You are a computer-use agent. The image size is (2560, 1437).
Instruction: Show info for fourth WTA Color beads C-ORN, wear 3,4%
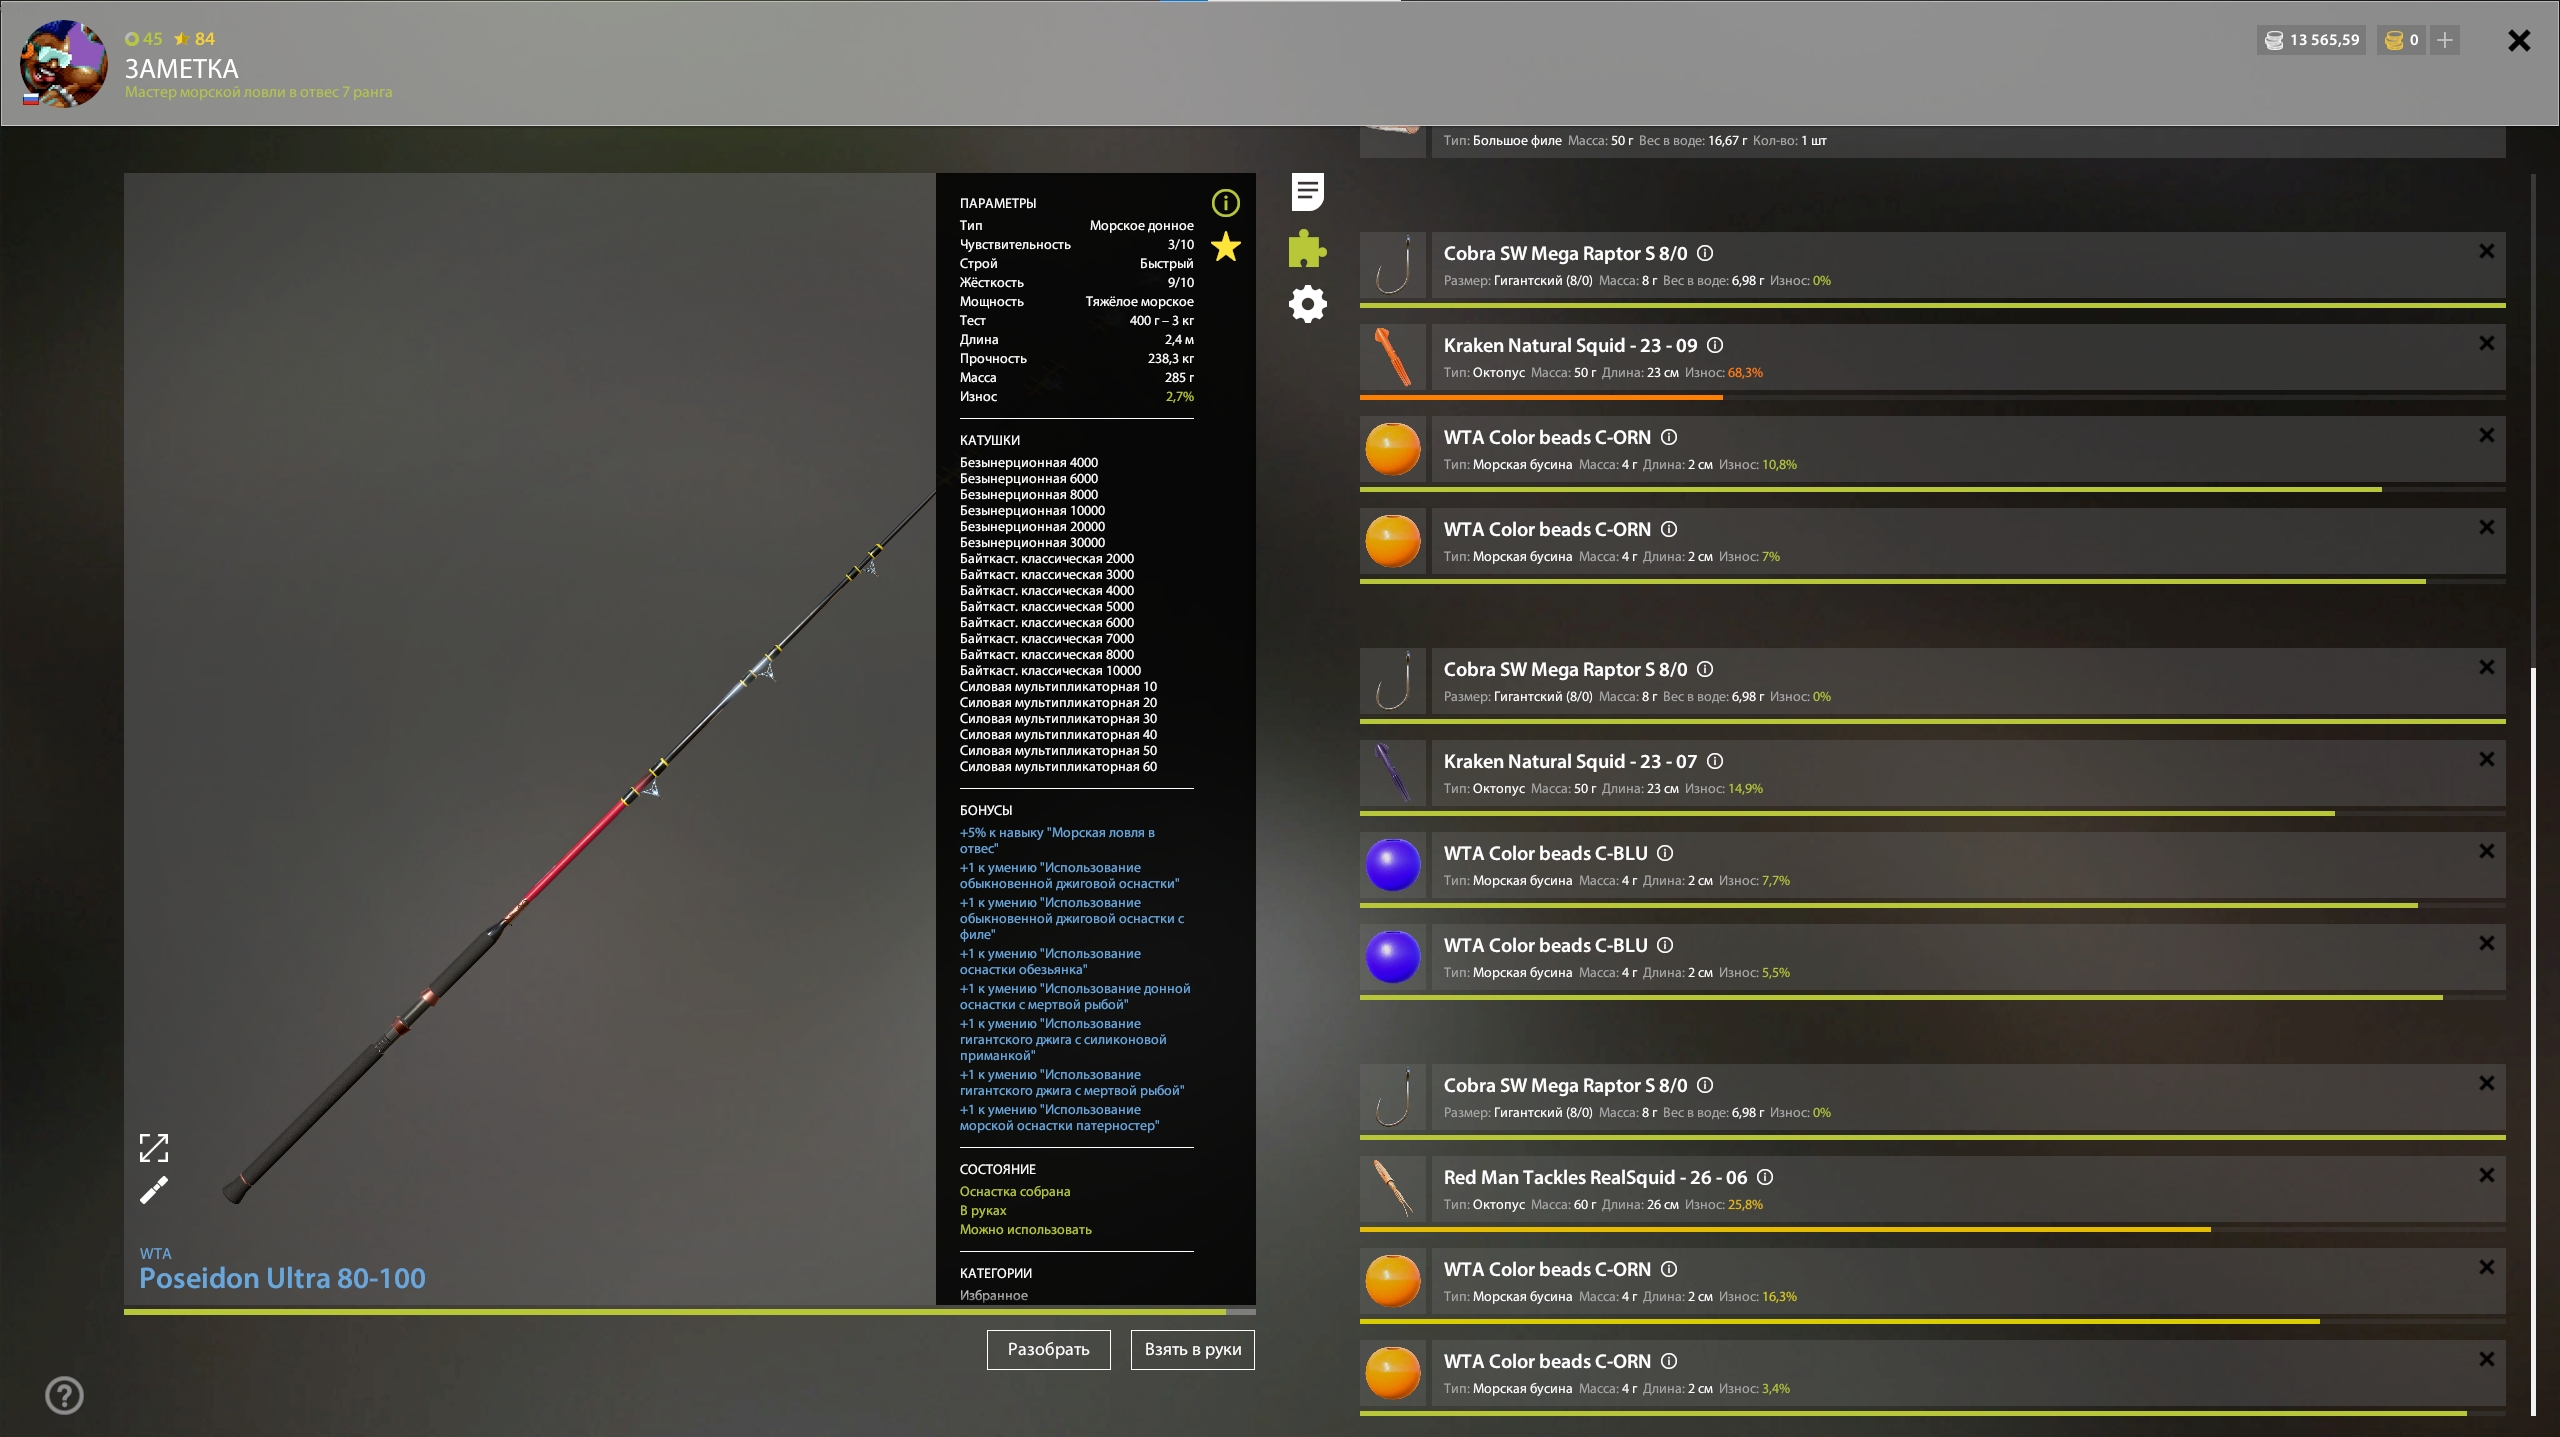tap(1669, 1362)
